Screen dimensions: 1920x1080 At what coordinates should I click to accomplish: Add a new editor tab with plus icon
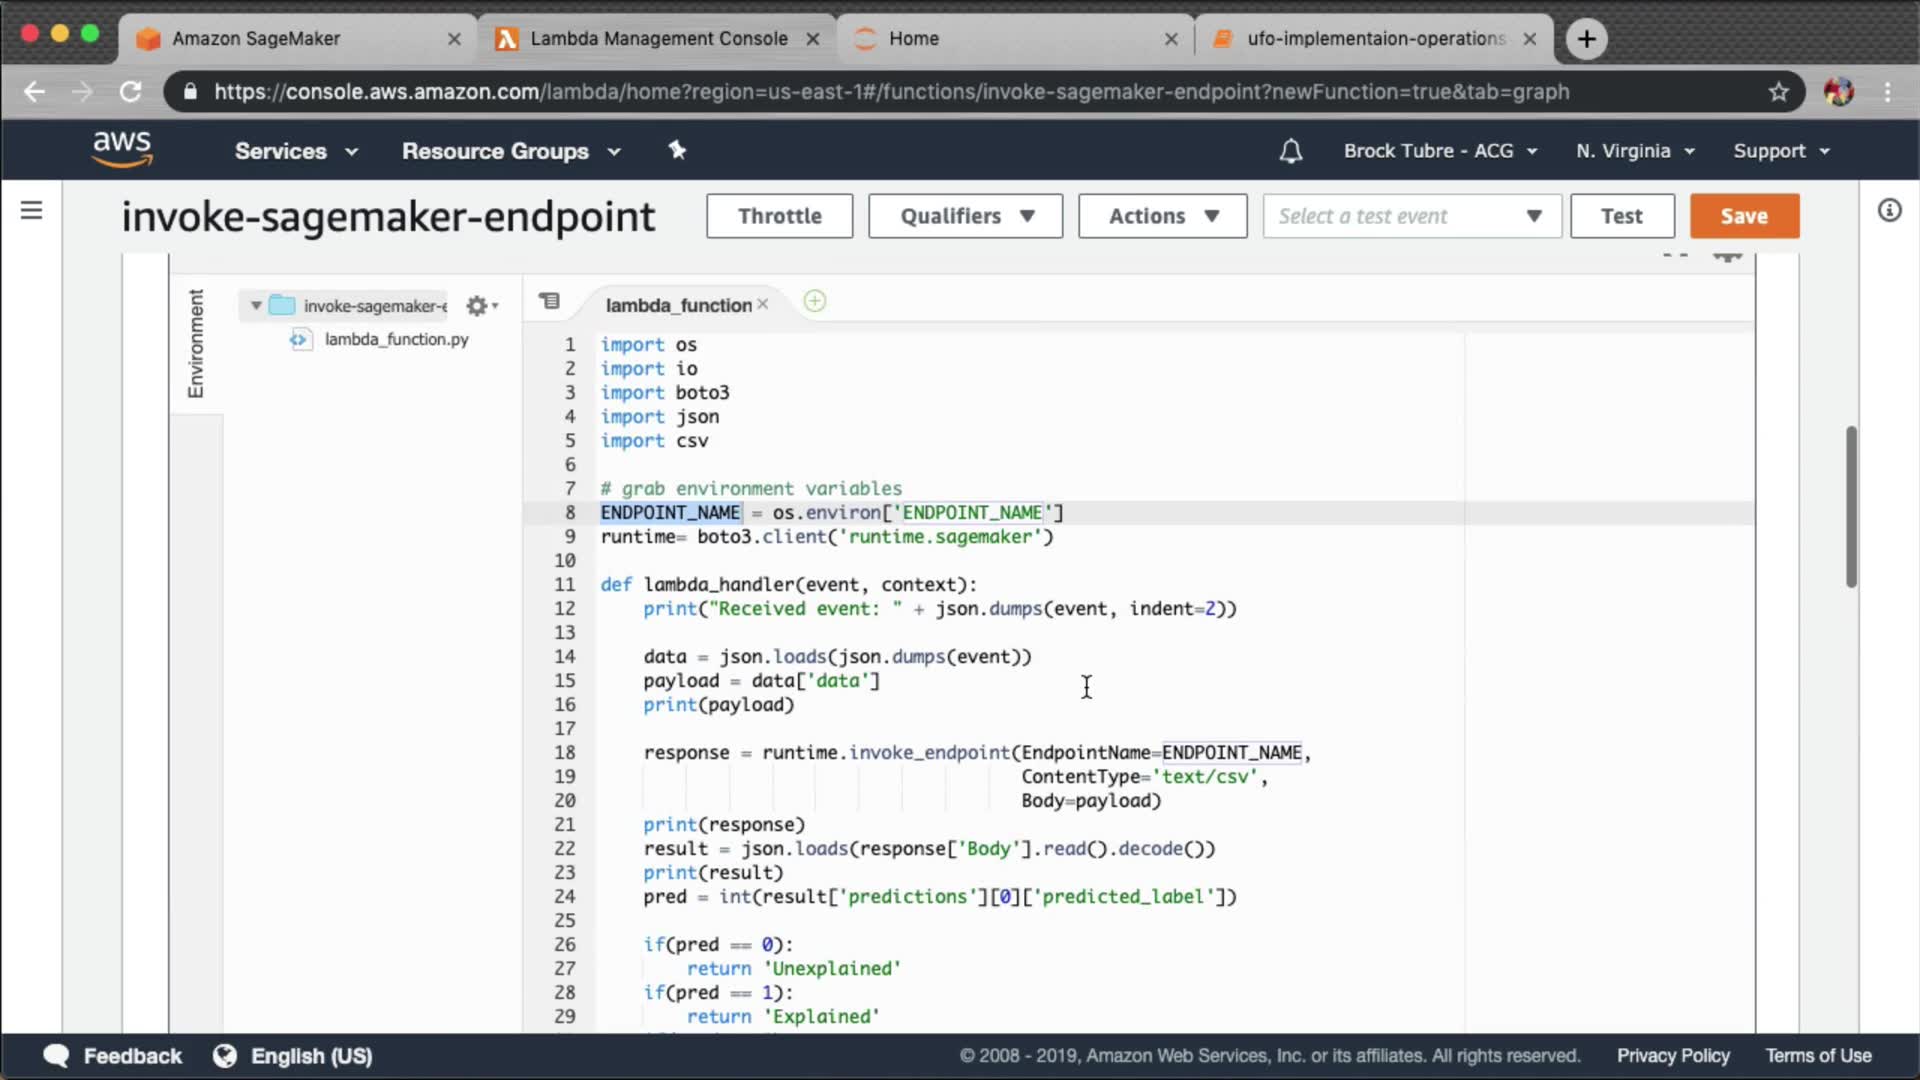point(815,301)
